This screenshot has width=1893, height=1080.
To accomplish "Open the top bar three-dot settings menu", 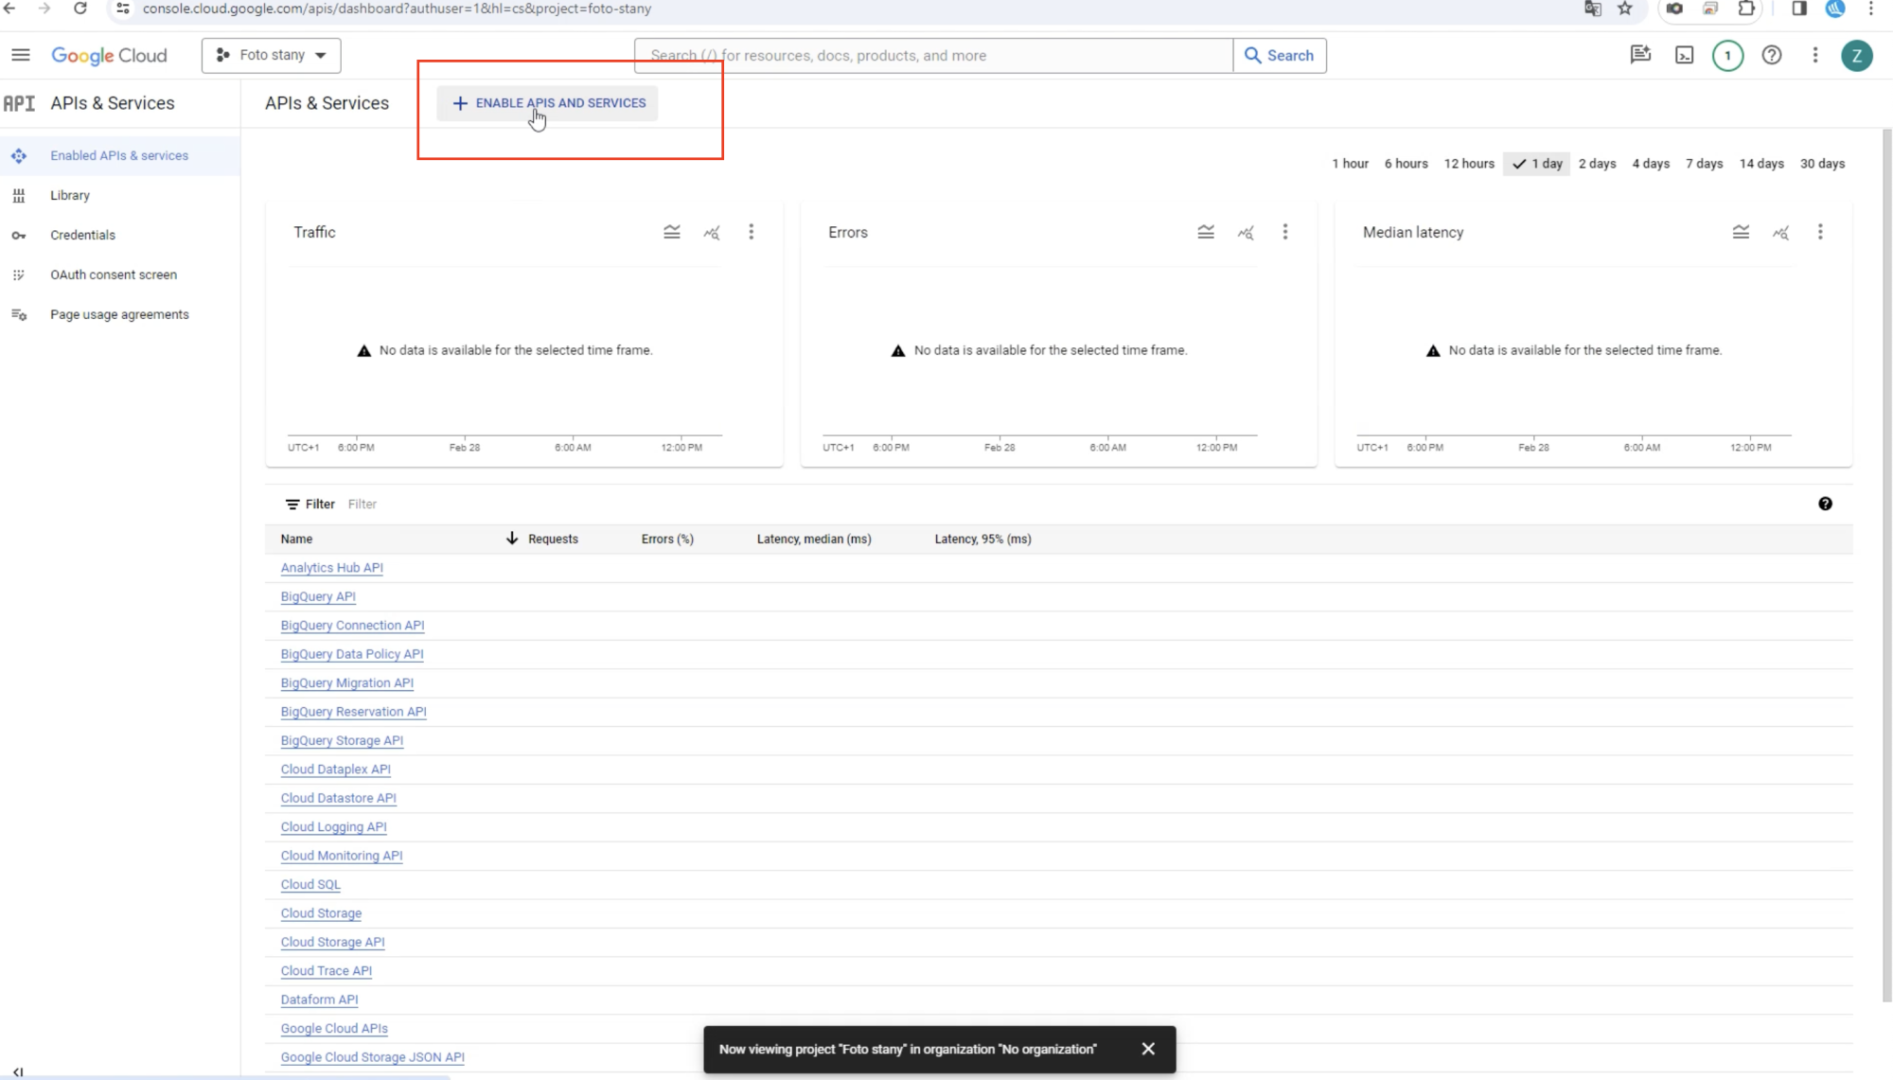I will [x=1815, y=55].
